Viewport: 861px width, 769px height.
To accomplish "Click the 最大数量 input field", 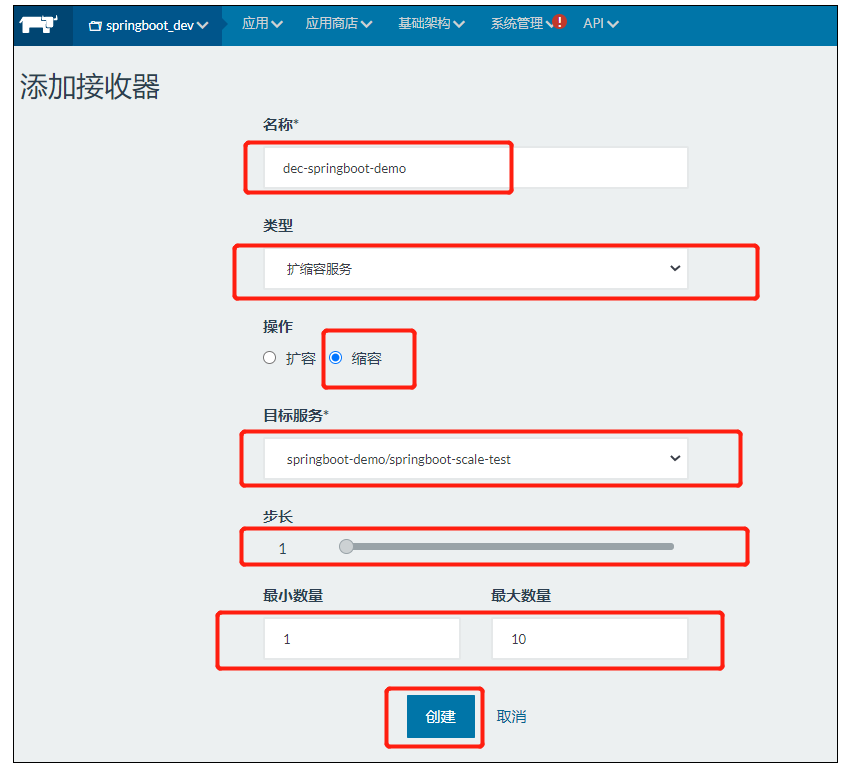I will pos(590,638).
